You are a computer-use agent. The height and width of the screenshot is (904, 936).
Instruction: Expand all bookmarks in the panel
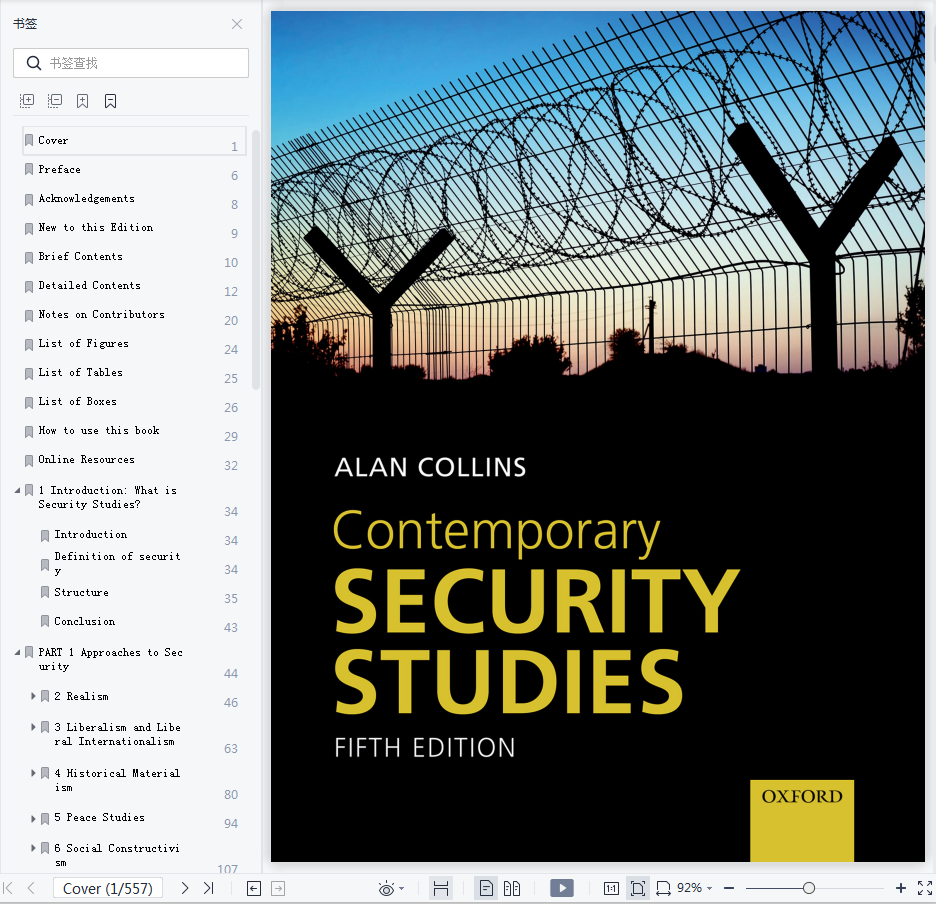click(27, 100)
